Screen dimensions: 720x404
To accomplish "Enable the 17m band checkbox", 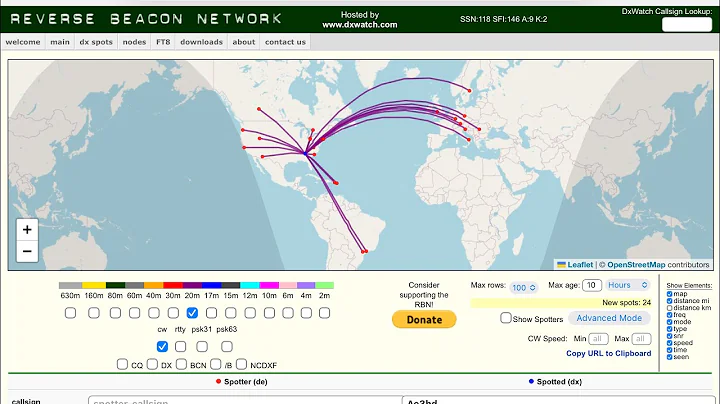I will (x=211, y=313).
